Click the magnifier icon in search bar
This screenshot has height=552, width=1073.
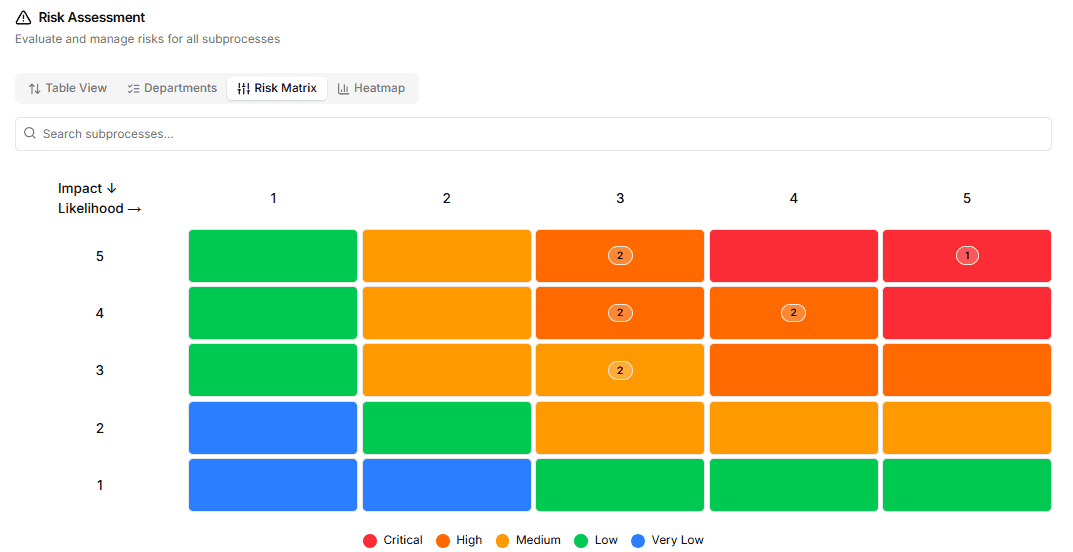pyautogui.click(x=30, y=134)
